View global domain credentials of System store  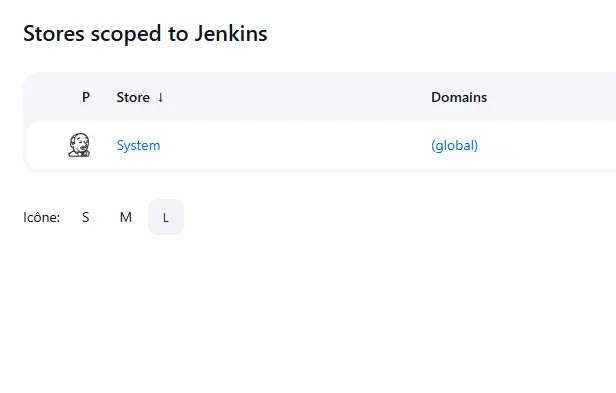455,145
